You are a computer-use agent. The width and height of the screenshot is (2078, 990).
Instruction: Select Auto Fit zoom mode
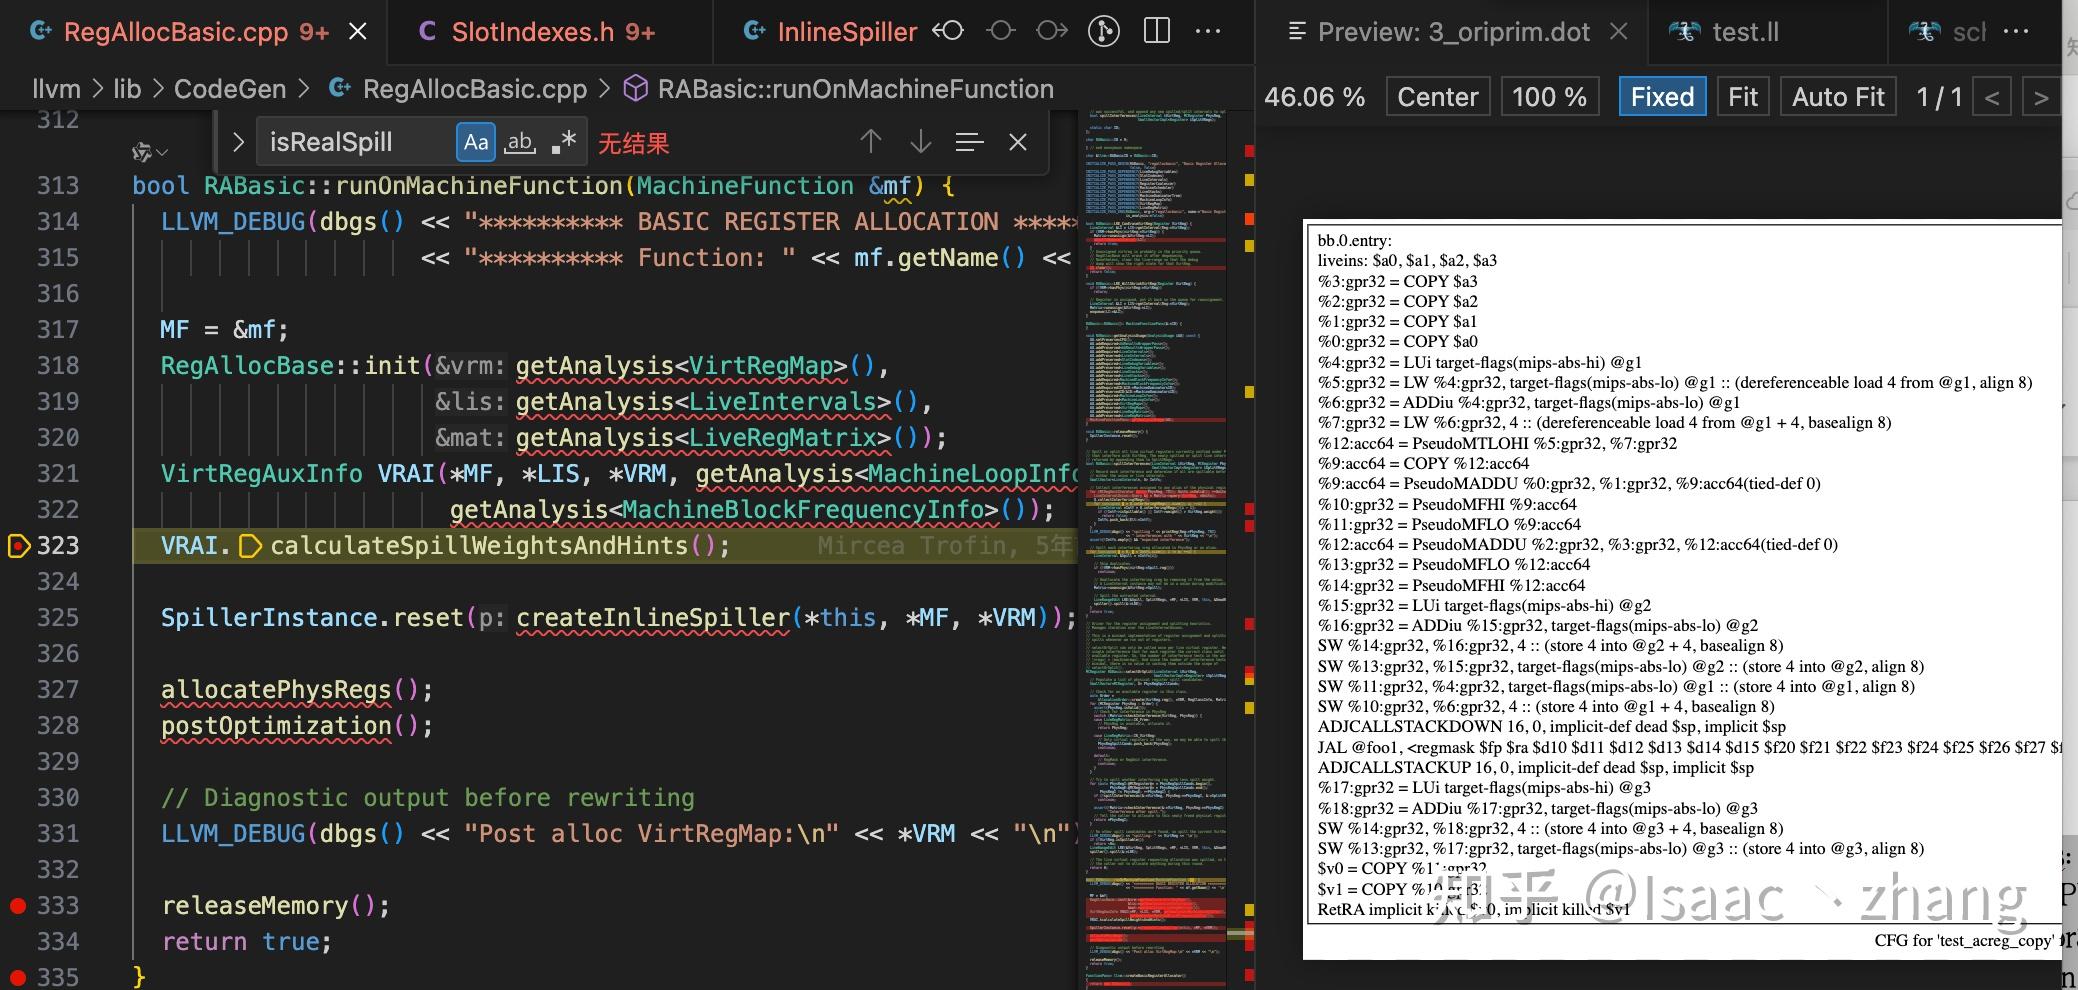1838,97
